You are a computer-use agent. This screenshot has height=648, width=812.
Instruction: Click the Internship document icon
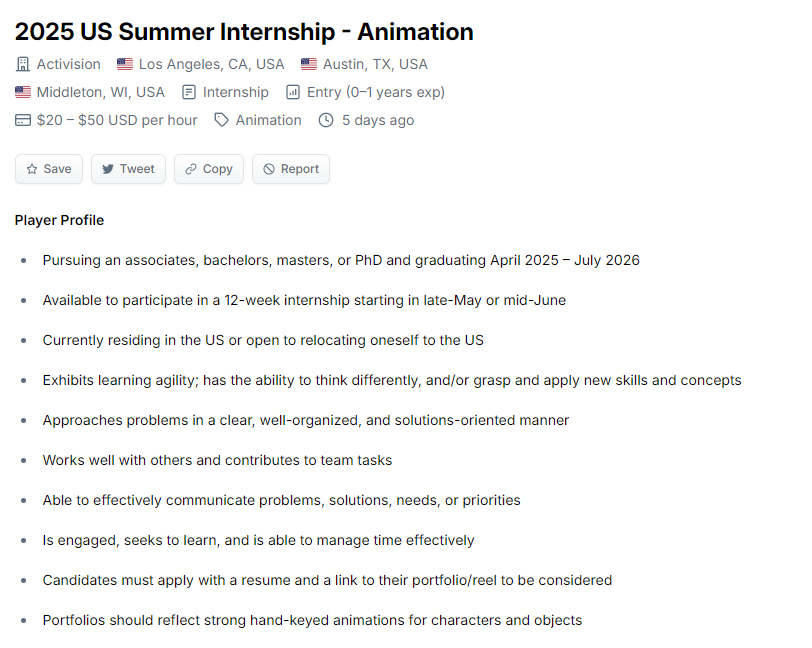189,92
